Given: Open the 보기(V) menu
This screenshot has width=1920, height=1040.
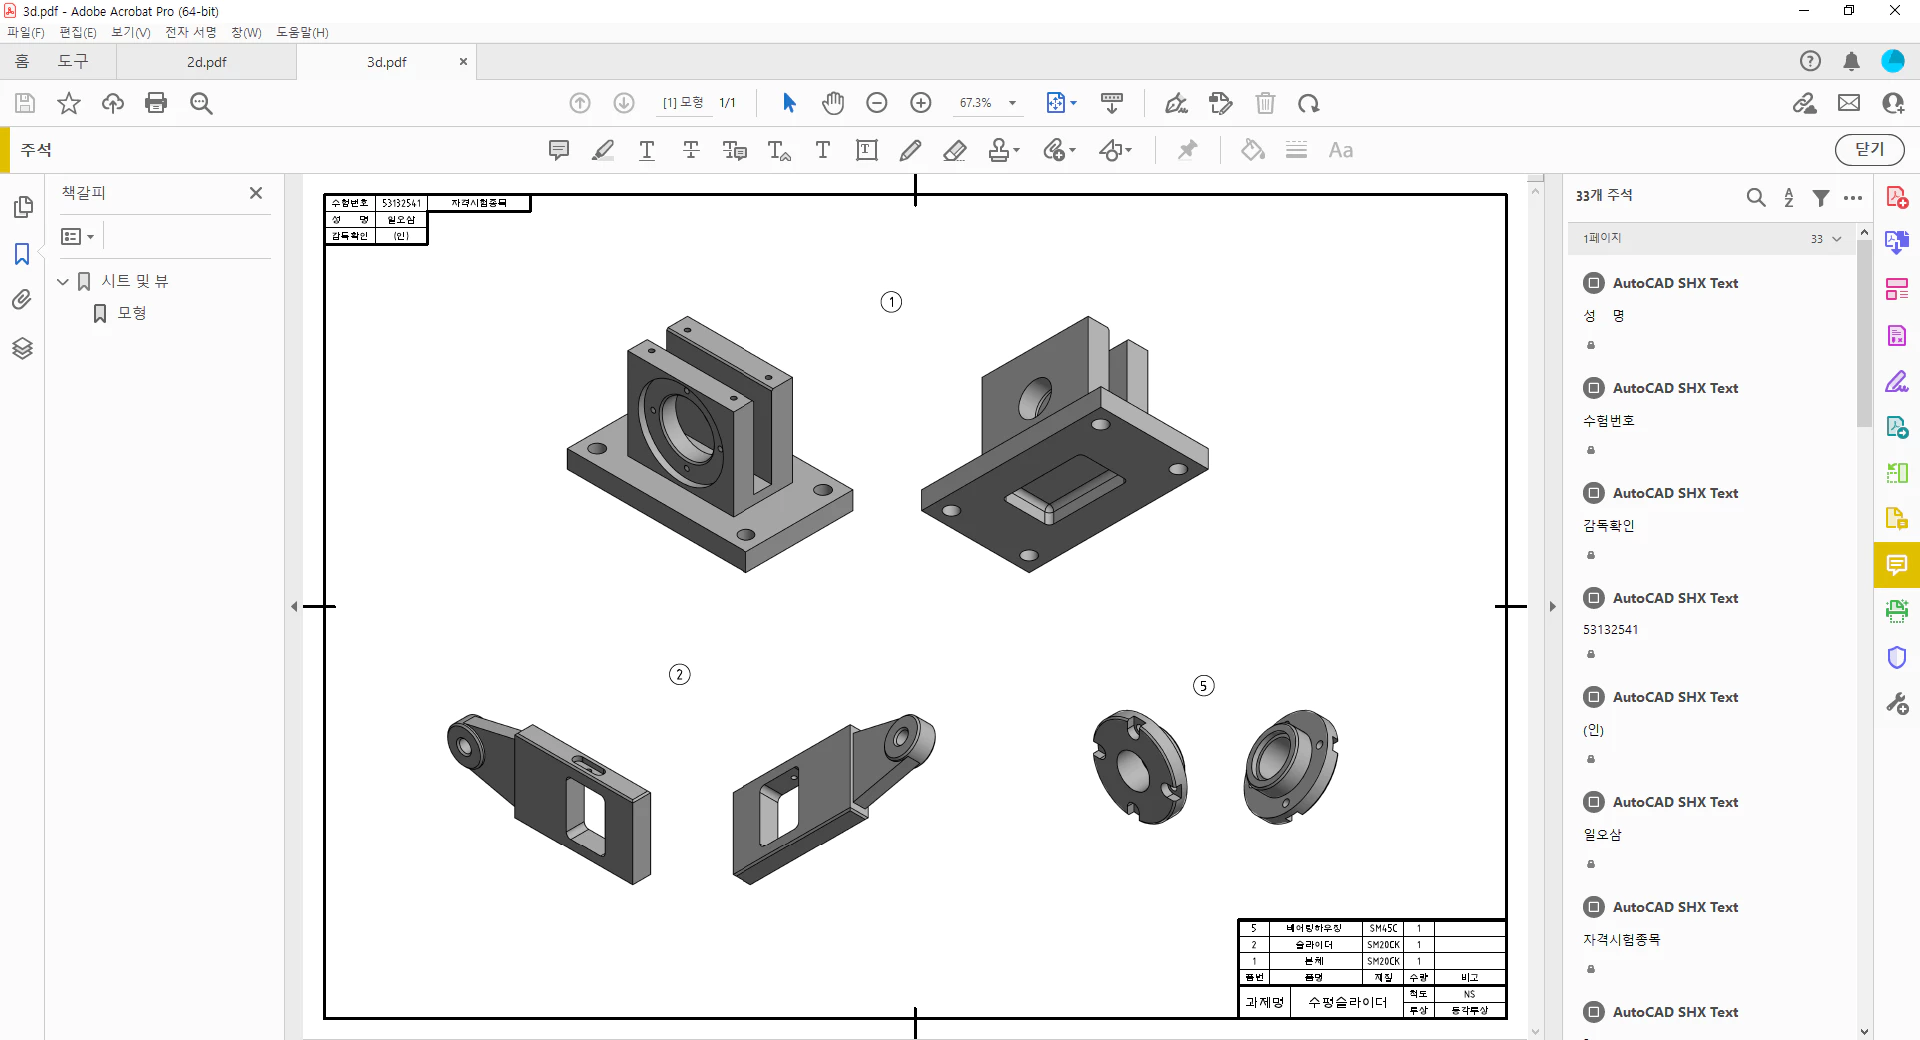Looking at the screenshot, I should [x=131, y=32].
